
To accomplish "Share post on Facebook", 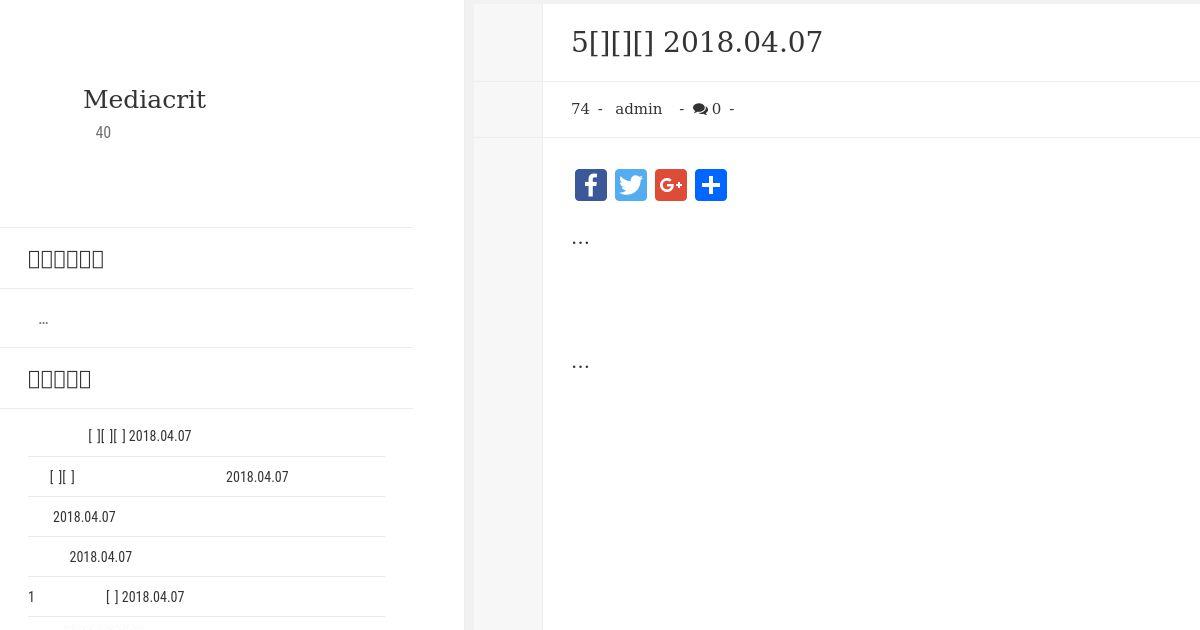I will pos(591,185).
